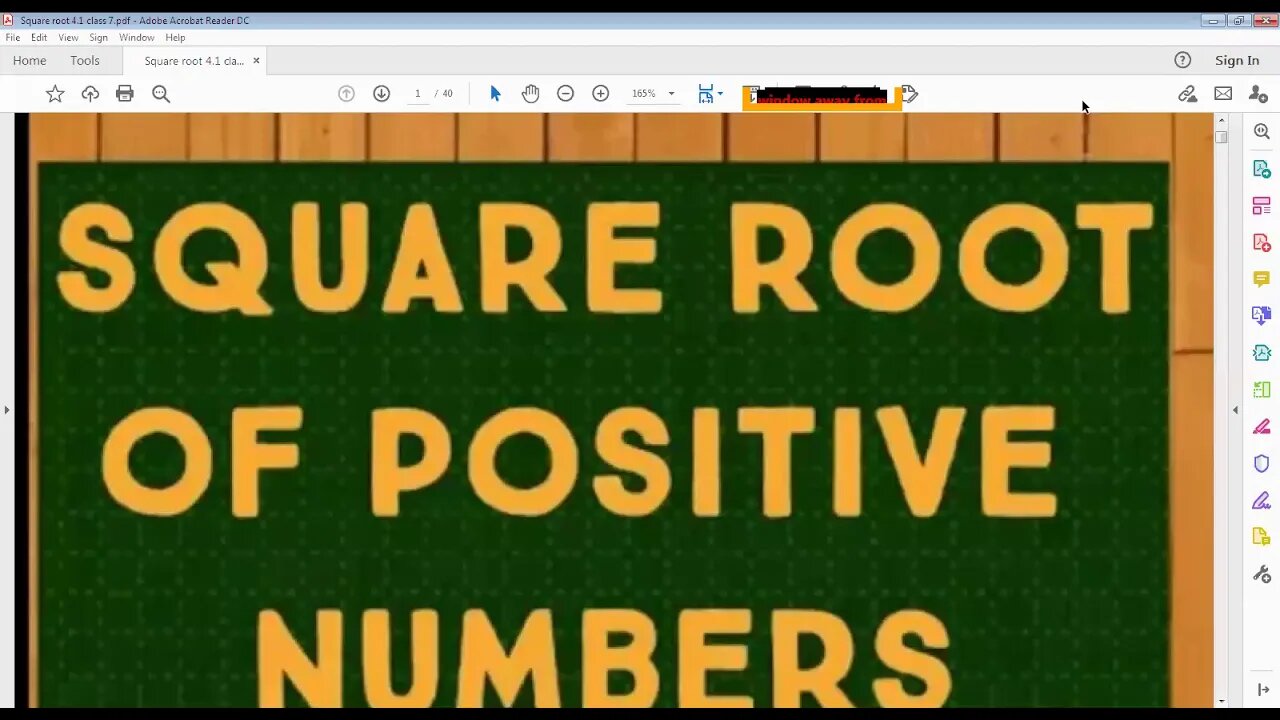Open the yellow Comment tool
The width and height of the screenshot is (1280, 720).
tap(1262, 279)
